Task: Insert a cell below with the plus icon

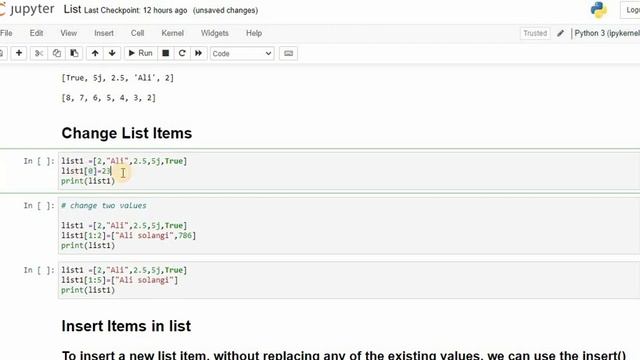Action: point(19,53)
